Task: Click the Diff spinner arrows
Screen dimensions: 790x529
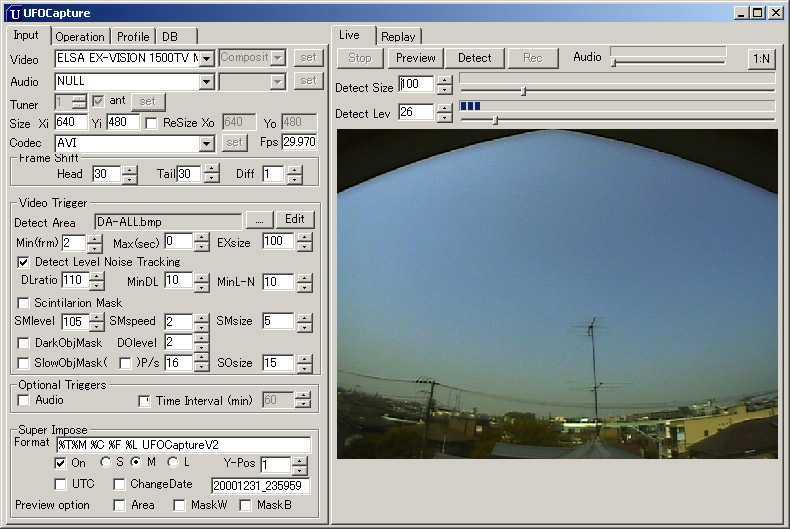Action: pos(295,175)
